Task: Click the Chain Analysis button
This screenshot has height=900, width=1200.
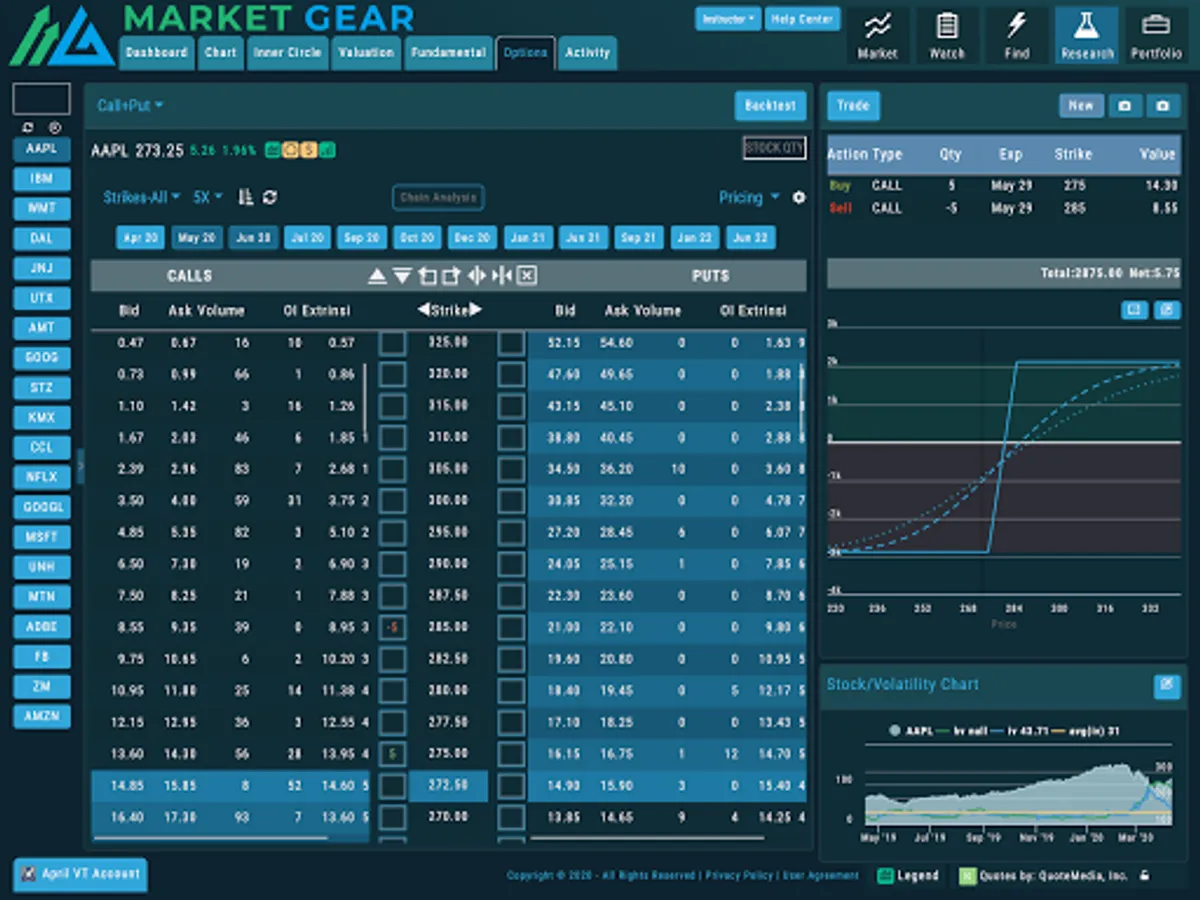Action: pyautogui.click(x=438, y=197)
